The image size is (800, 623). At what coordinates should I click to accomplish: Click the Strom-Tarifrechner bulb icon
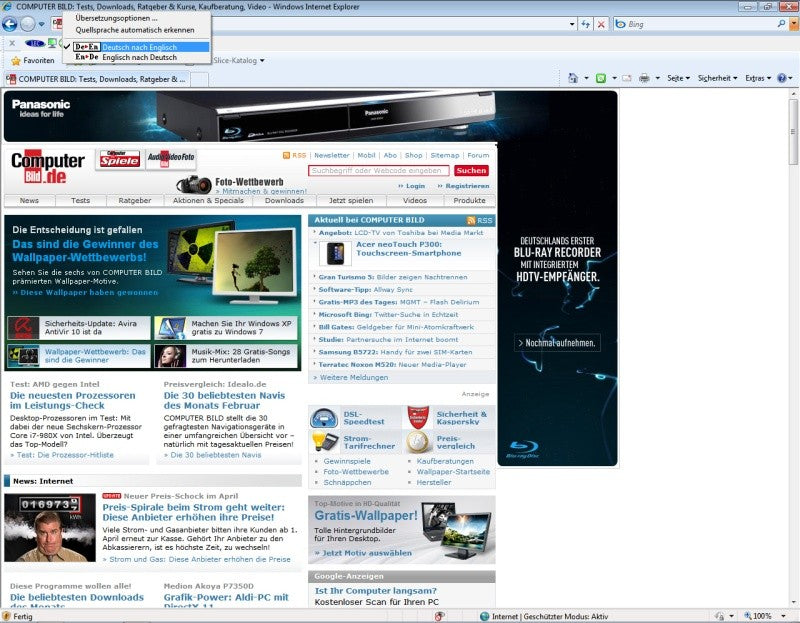[x=324, y=442]
